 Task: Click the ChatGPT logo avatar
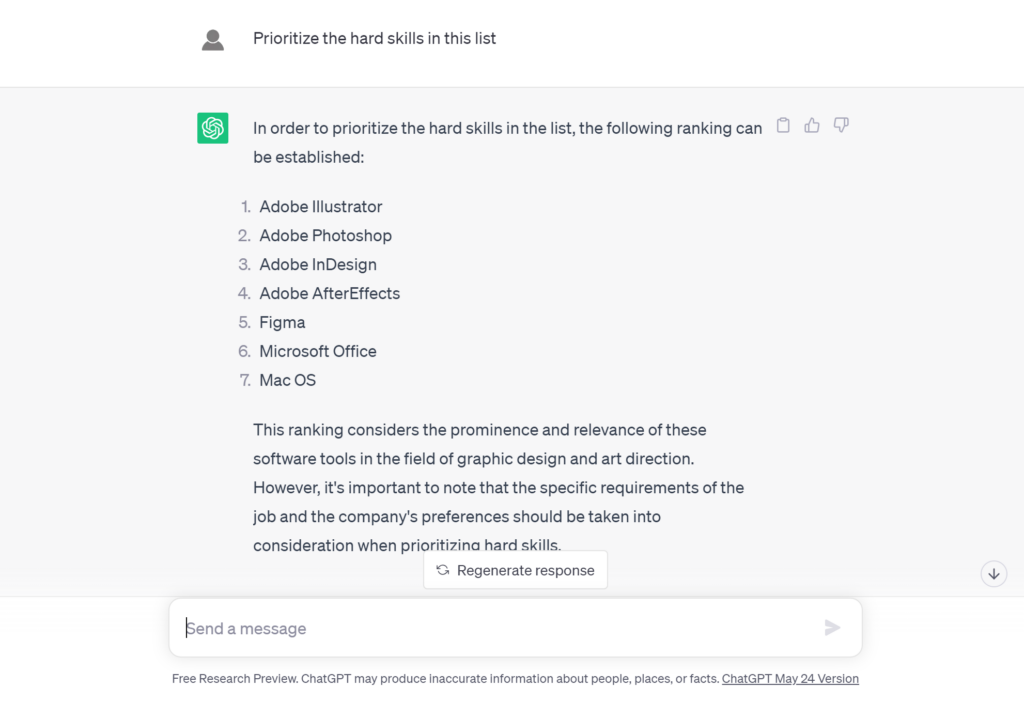click(213, 128)
